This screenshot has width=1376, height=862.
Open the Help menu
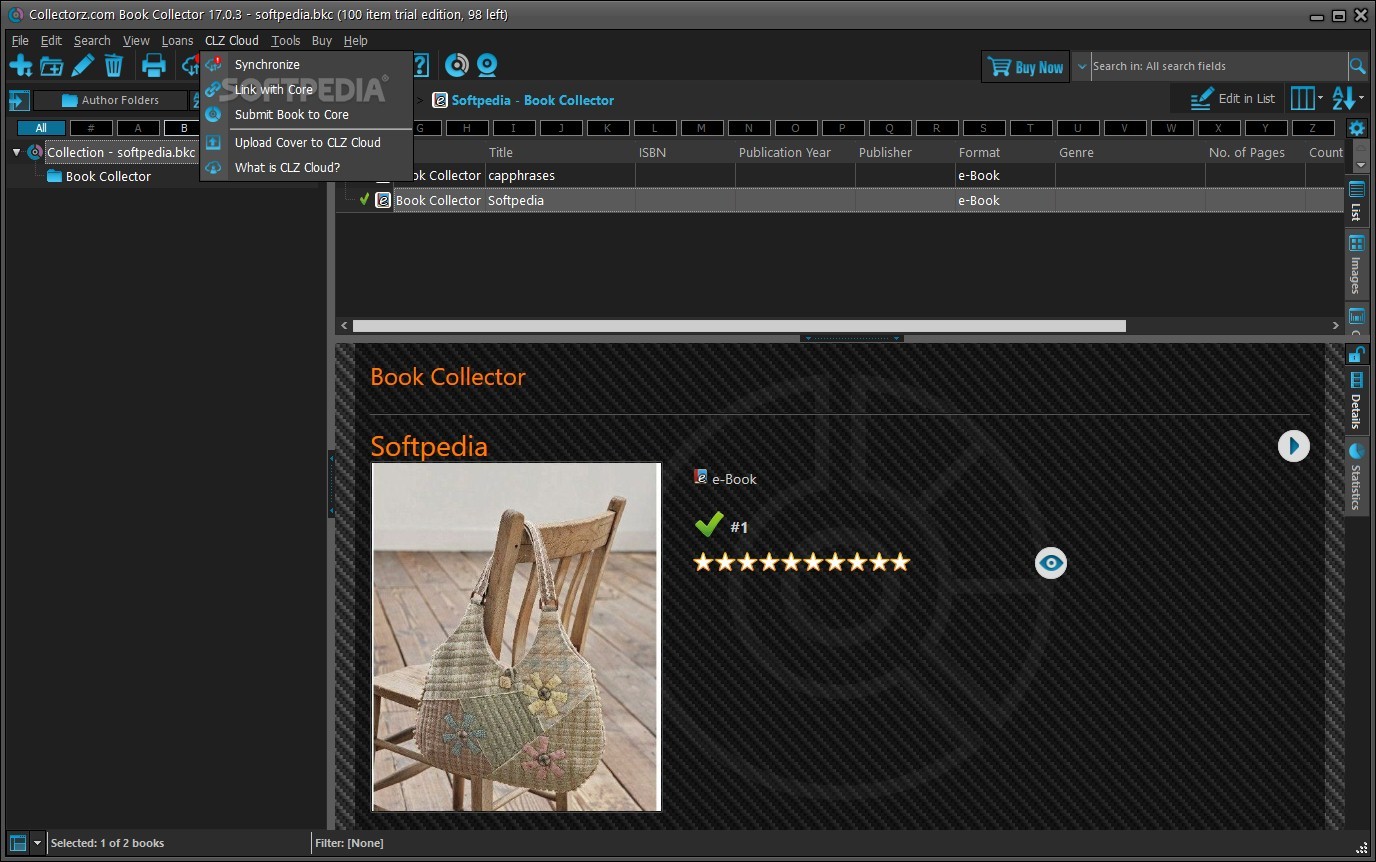point(356,41)
